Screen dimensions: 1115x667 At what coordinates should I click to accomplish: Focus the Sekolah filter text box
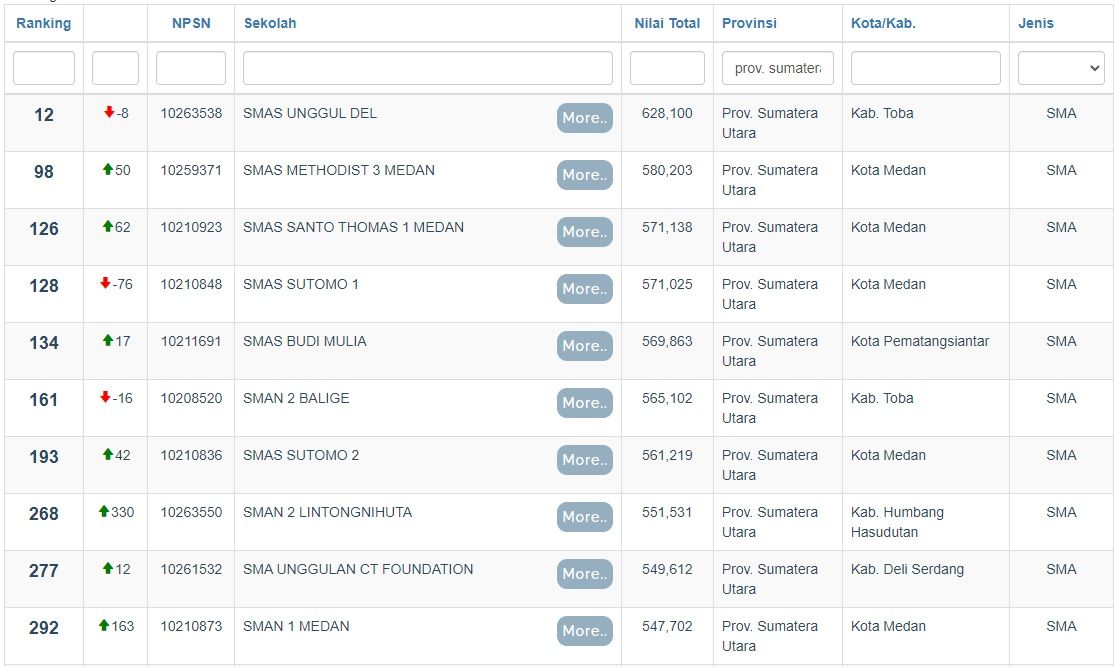[427, 68]
